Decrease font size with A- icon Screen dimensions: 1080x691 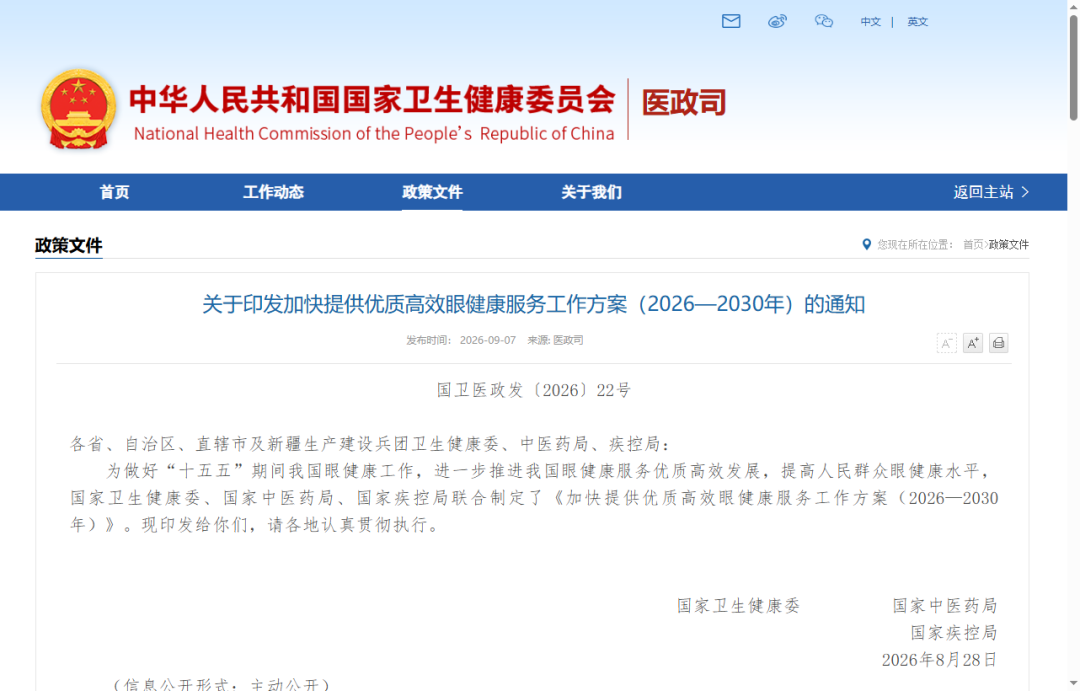pyautogui.click(x=946, y=343)
